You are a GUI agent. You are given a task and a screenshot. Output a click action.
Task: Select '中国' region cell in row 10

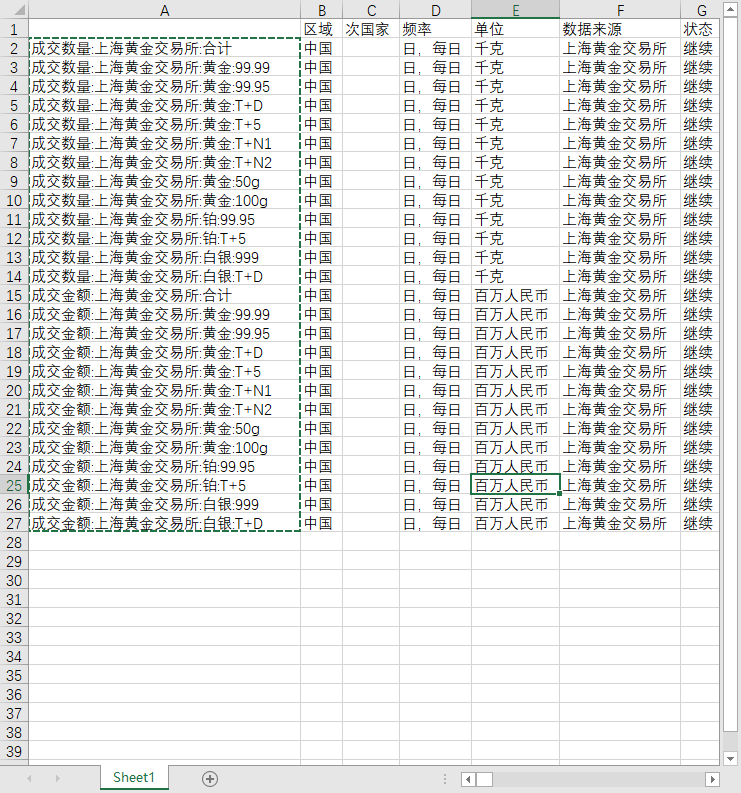click(322, 200)
